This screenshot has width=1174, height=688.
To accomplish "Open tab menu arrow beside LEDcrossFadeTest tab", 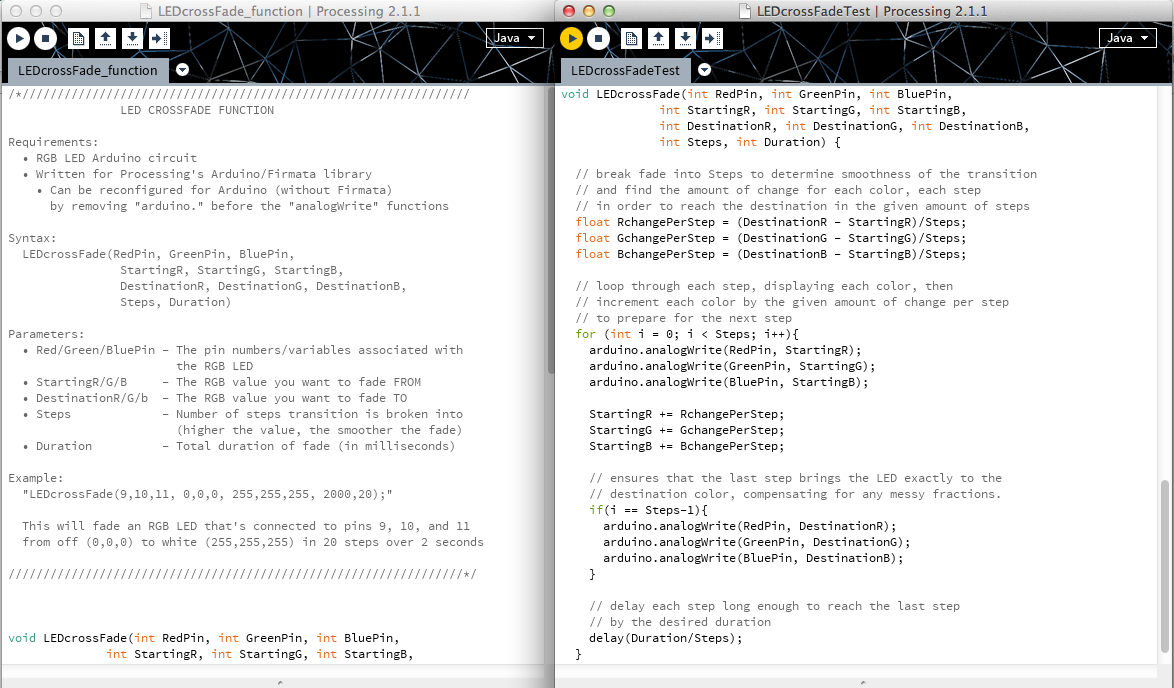I will [x=704, y=70].
